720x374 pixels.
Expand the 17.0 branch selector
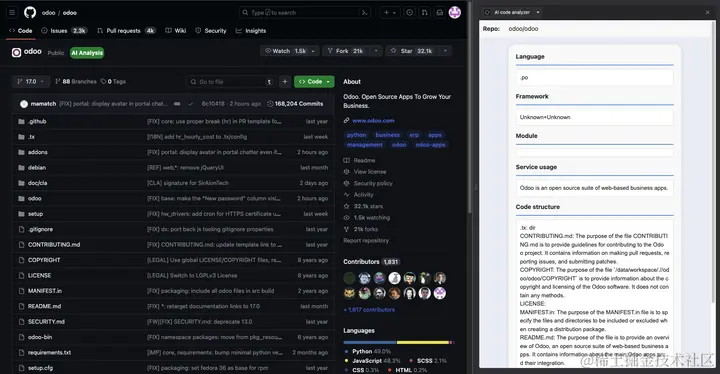click(x=30, y=81)
